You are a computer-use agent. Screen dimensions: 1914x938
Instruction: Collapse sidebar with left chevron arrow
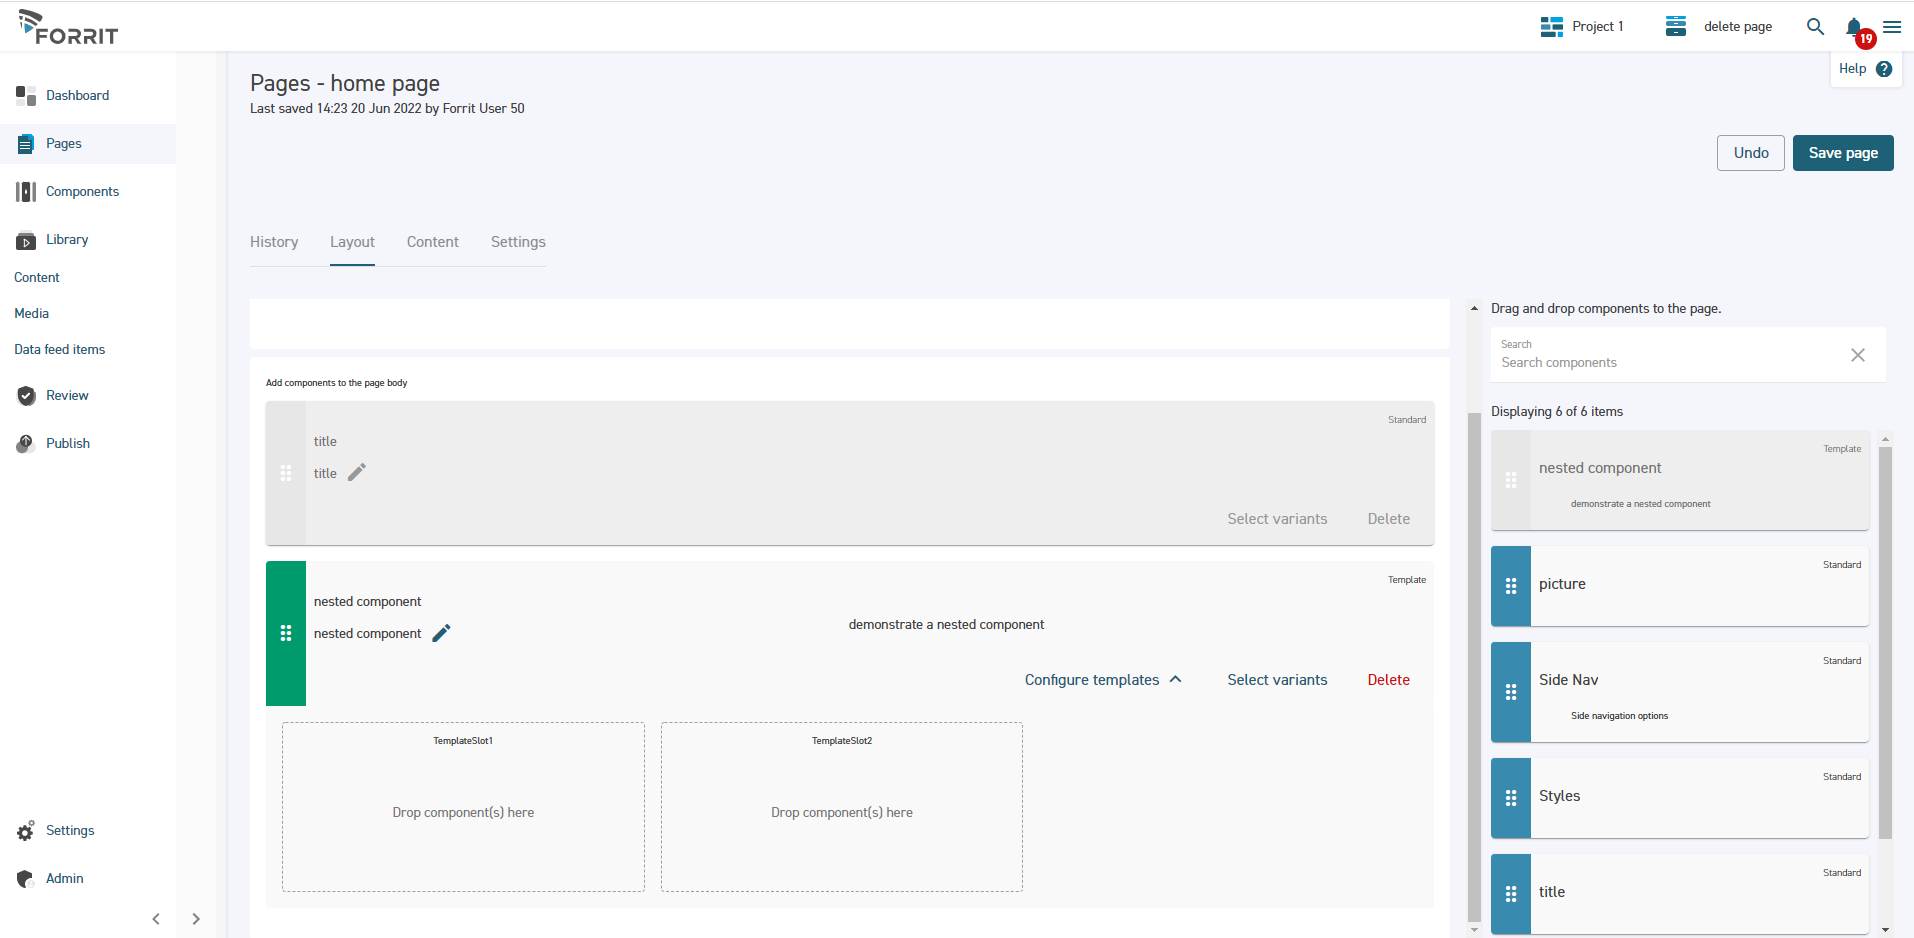(156, 919)
